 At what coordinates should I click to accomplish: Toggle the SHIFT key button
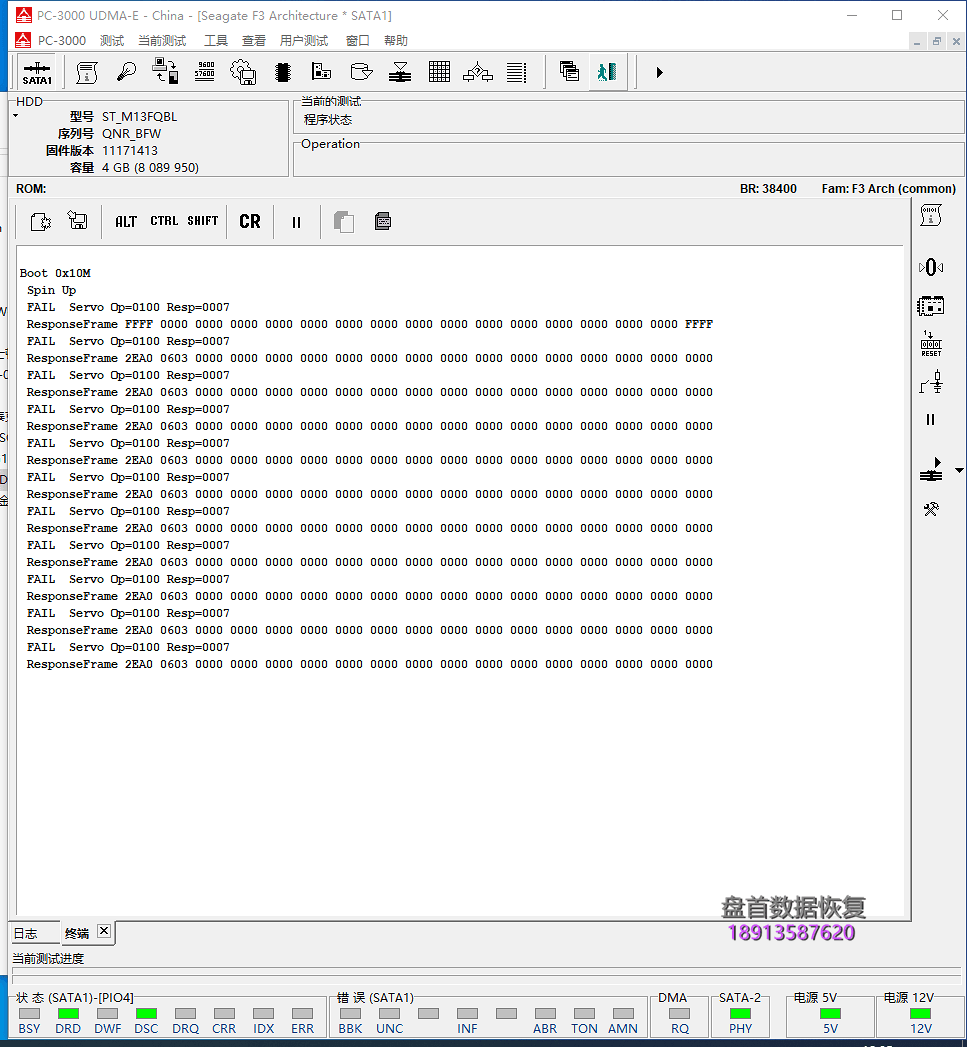tap(202, 221)
